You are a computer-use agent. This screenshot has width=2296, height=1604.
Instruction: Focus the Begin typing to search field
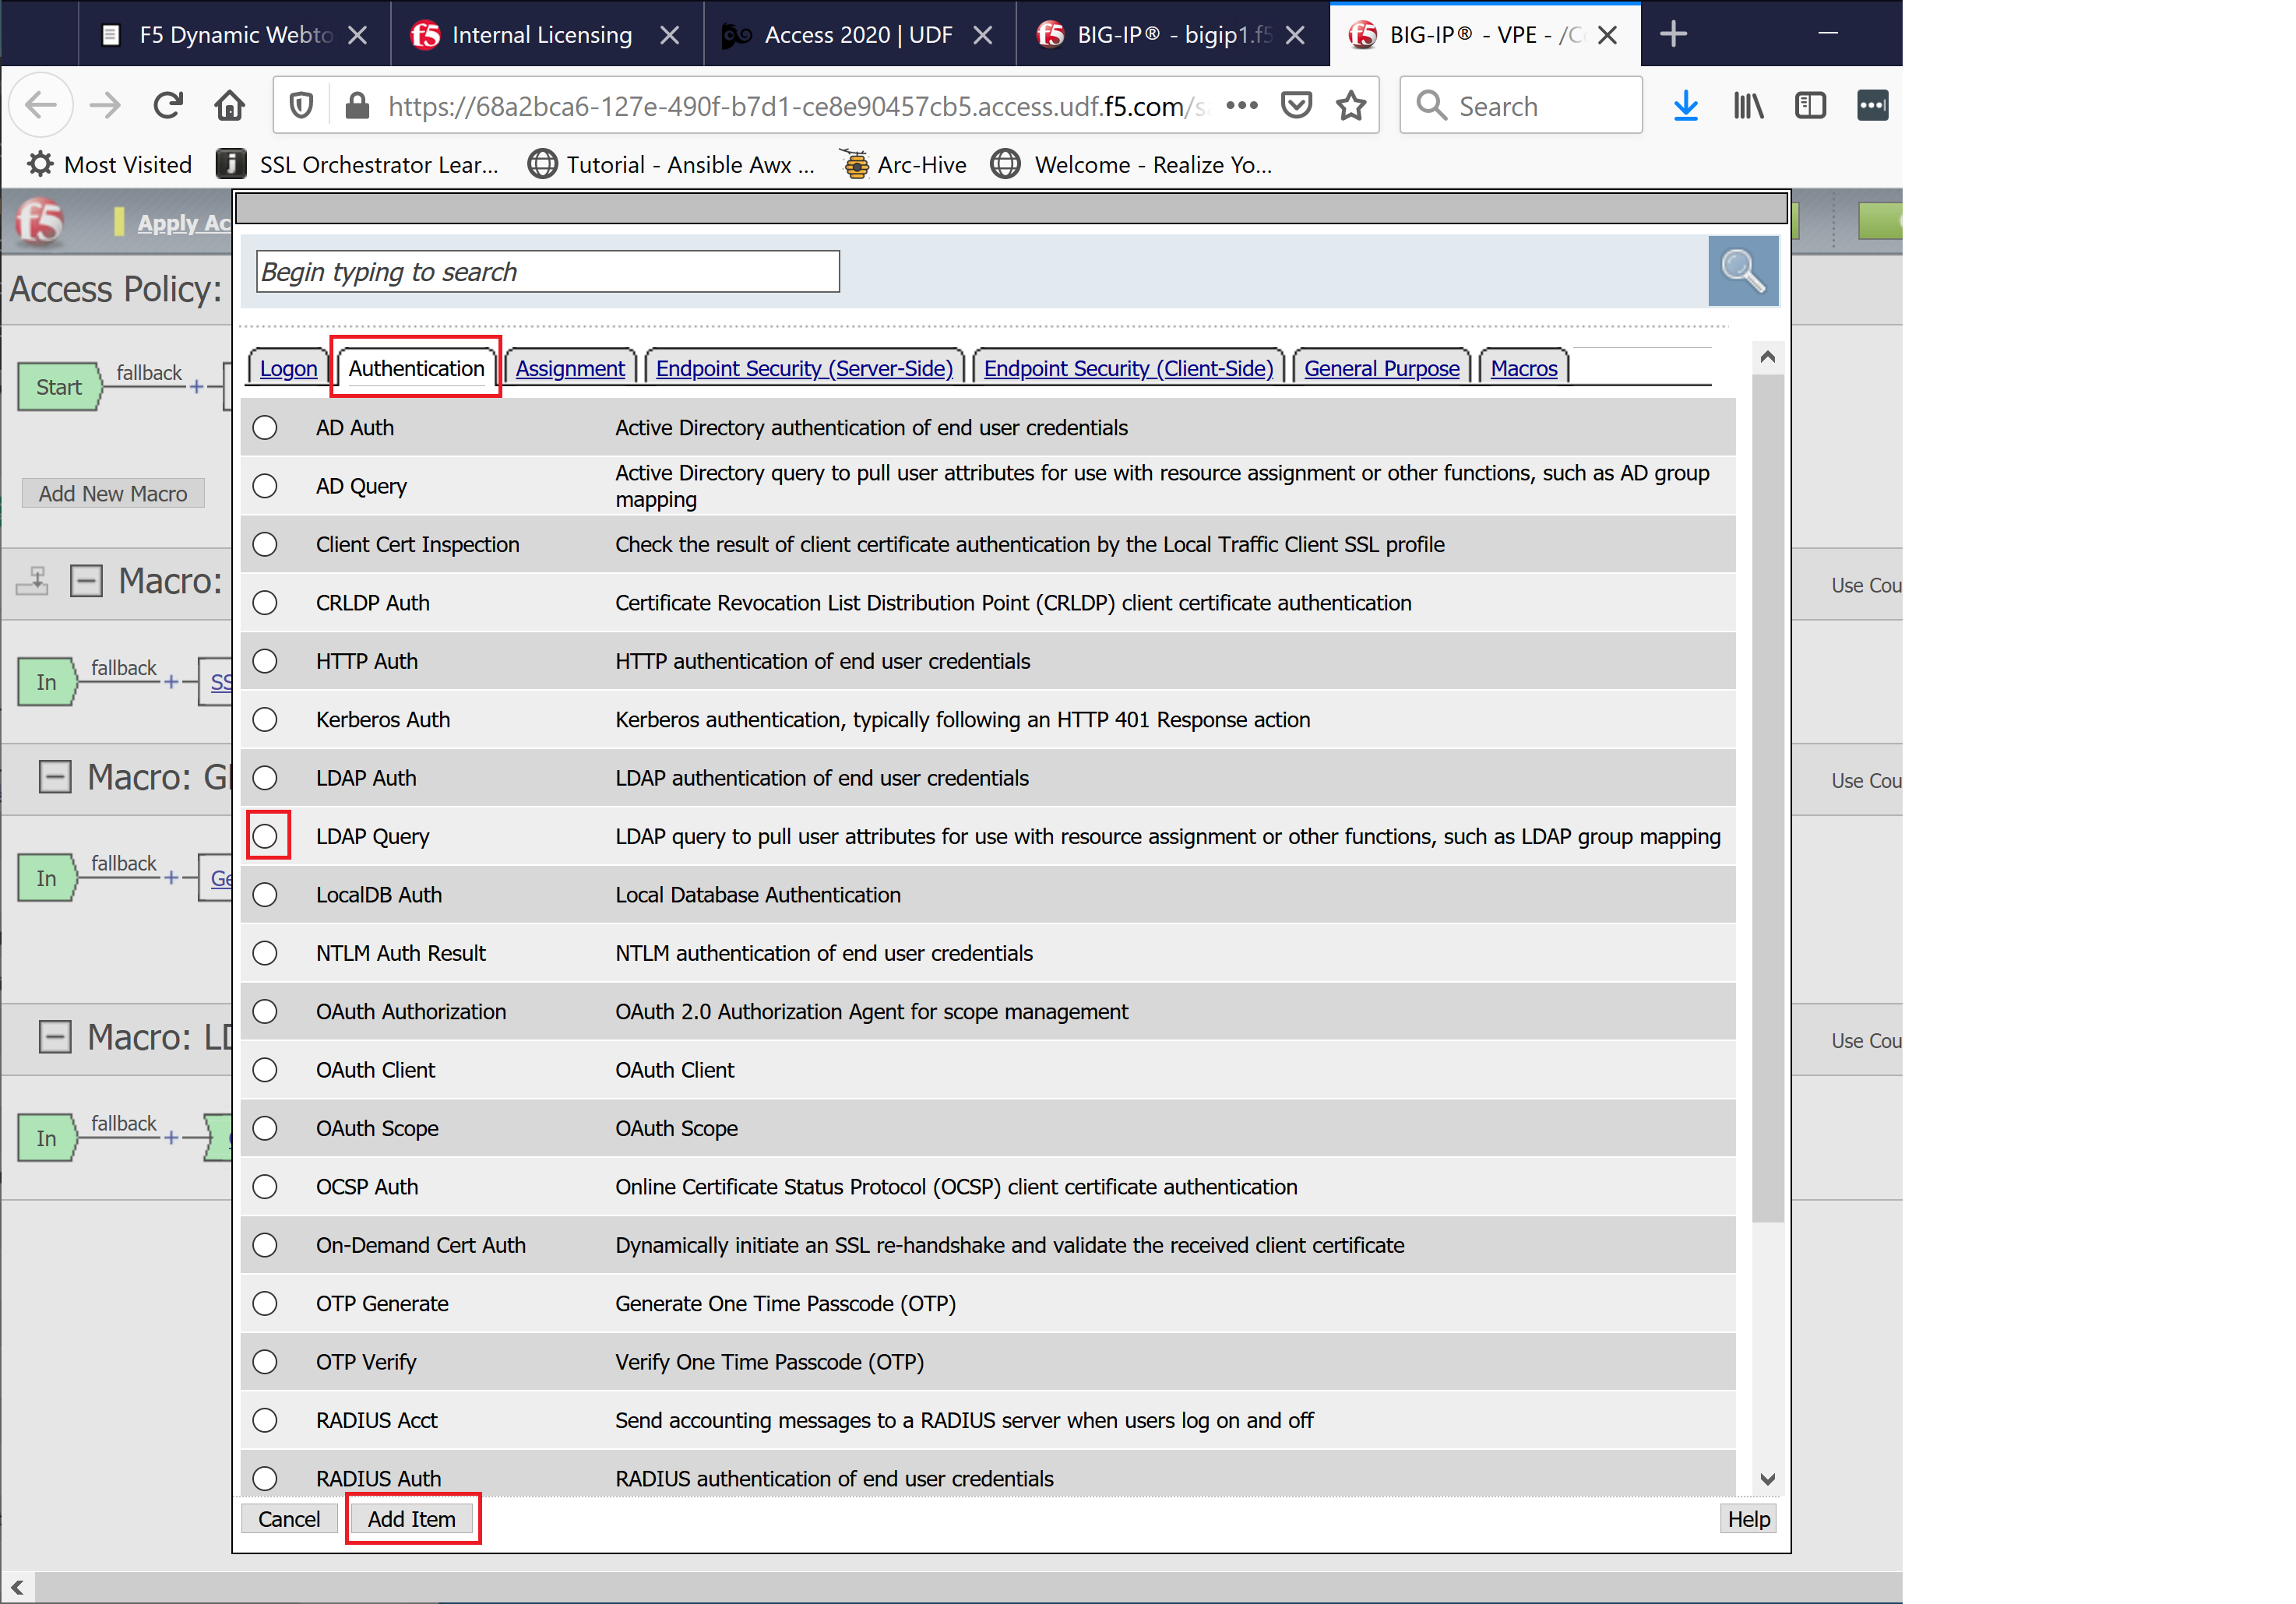coord(548,271)
